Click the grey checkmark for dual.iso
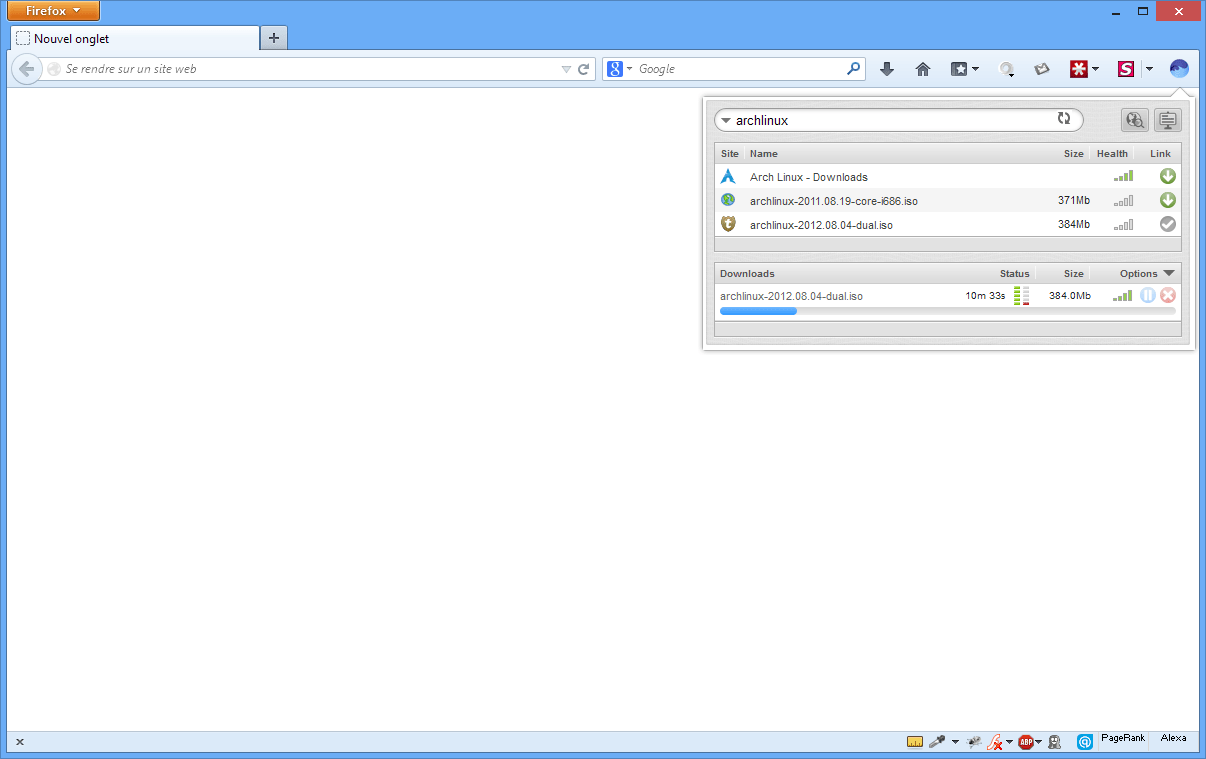1206x759 pixels. 1167,224
